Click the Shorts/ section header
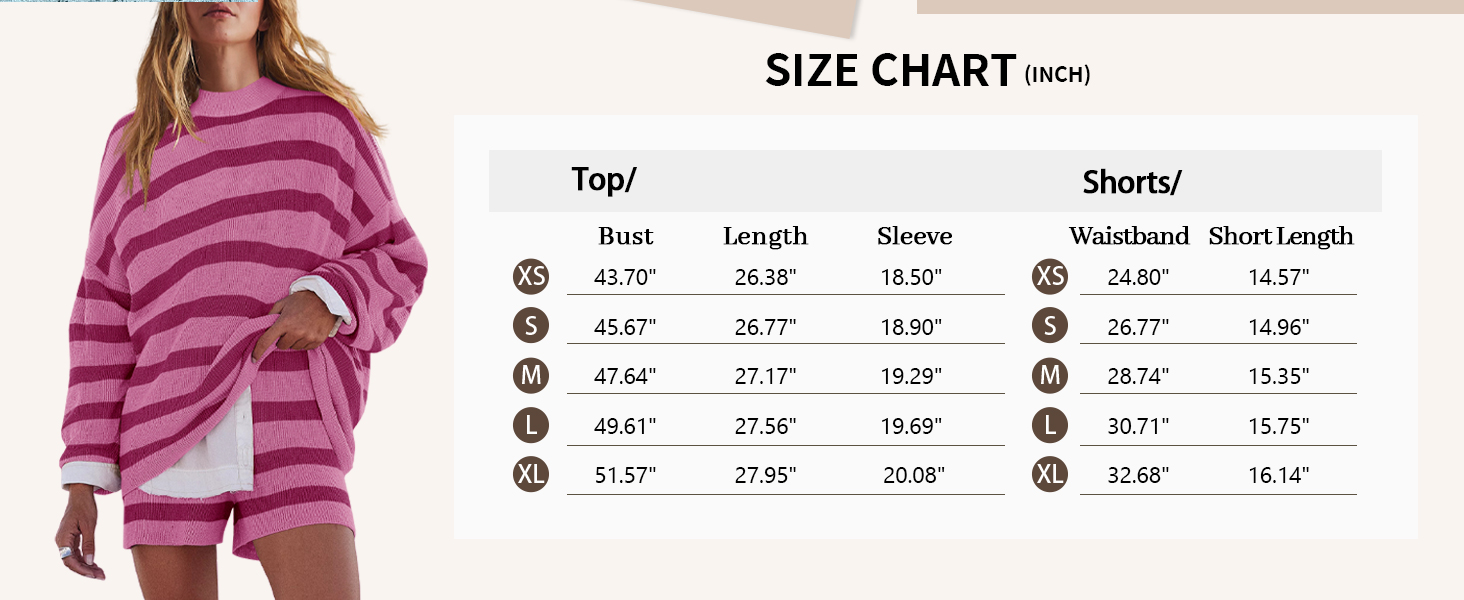This screenshot has height=600, width=1464. tap(1132, 183)
